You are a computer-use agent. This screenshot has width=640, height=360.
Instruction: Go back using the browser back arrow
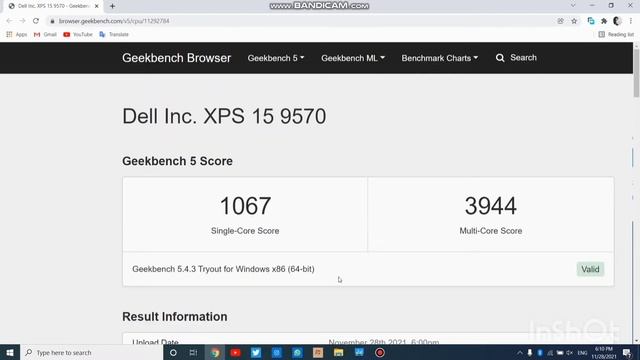9,21
